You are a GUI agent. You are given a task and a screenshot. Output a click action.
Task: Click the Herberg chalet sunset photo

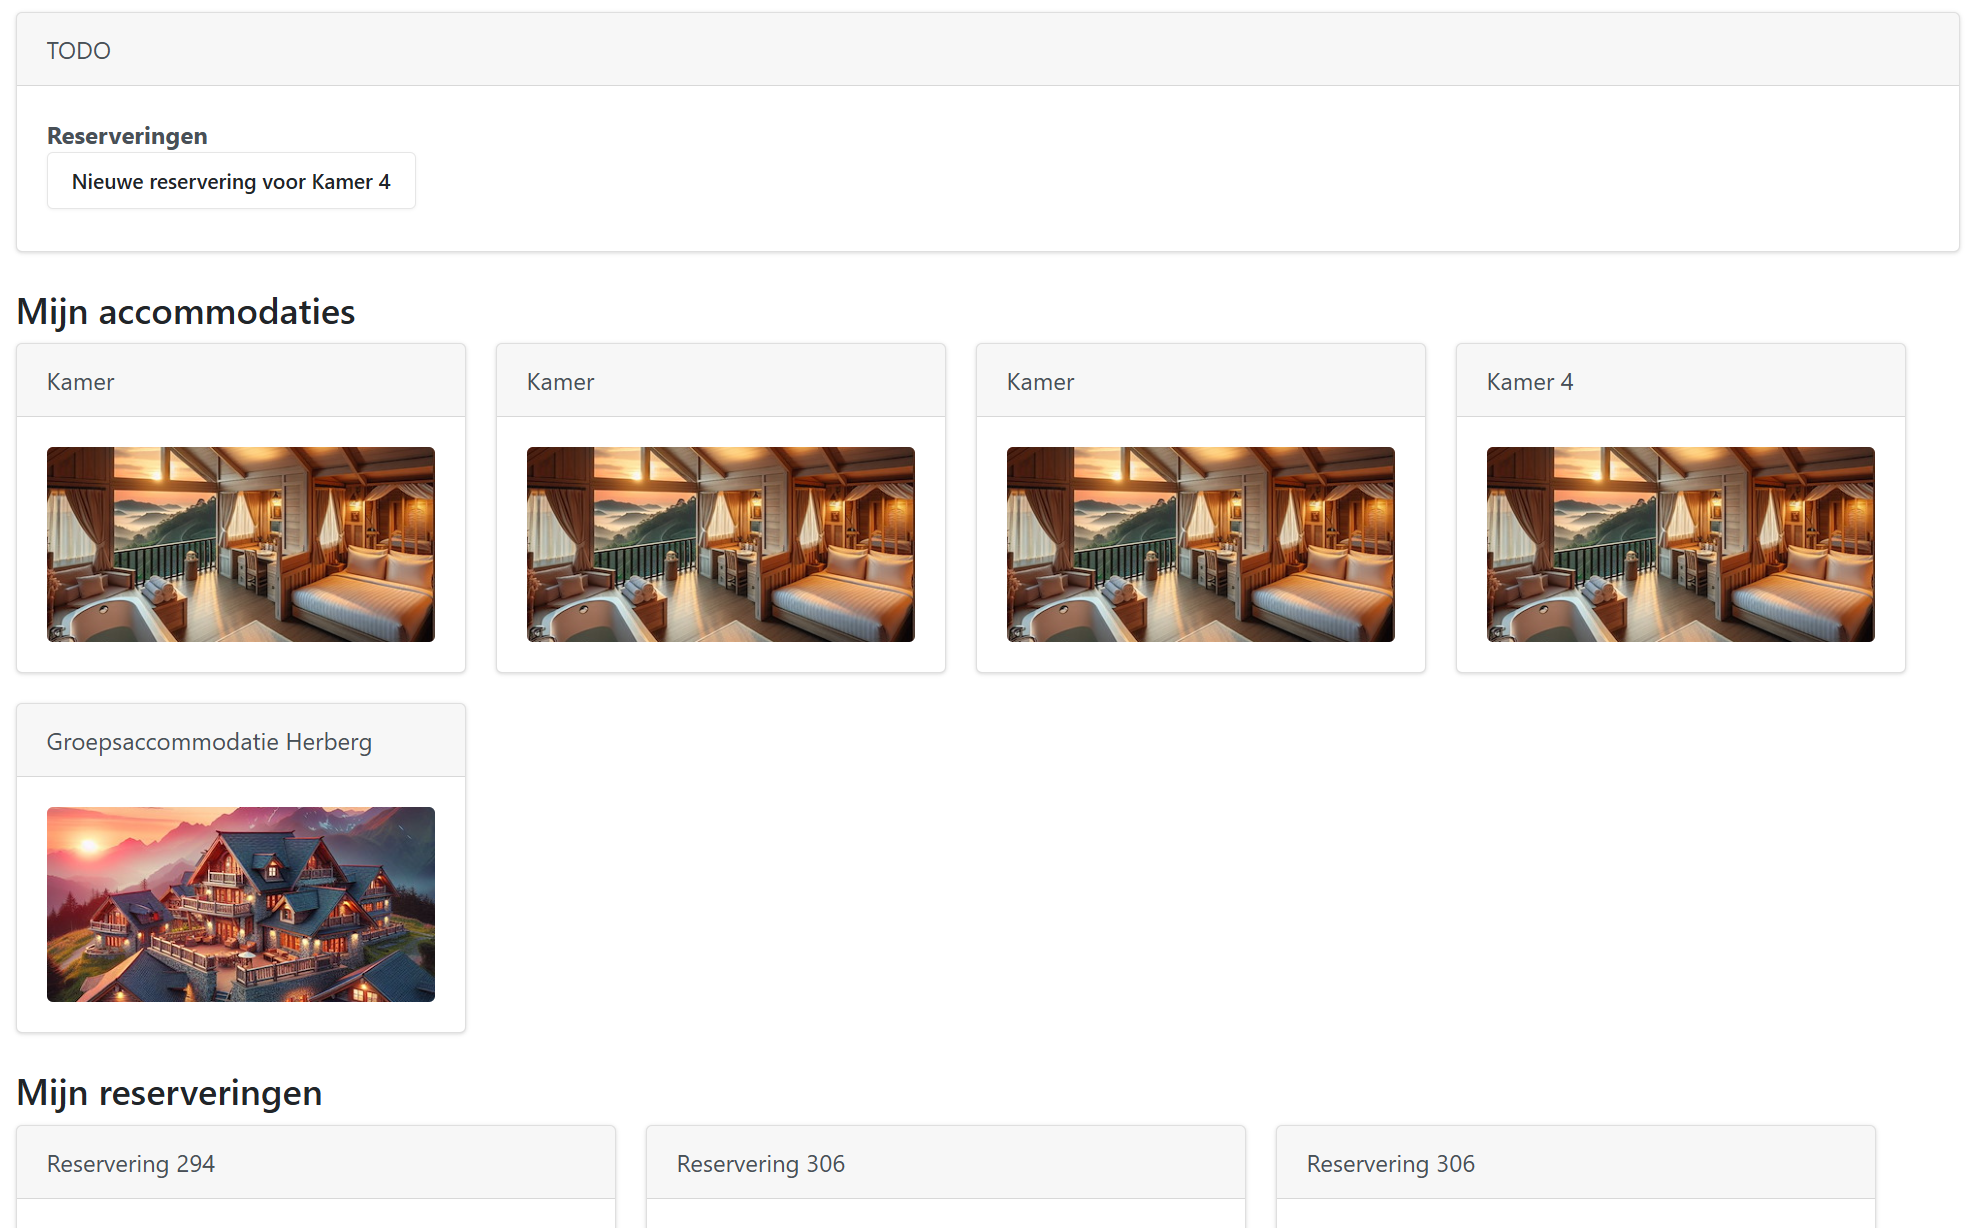tap(241, 904)
